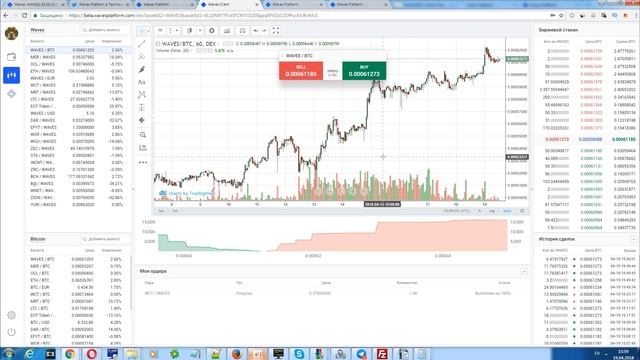The width and height of the screenshot is (640, 360).
Task: Toggle log scale on chart bottom bar
Action: point(492,211)
